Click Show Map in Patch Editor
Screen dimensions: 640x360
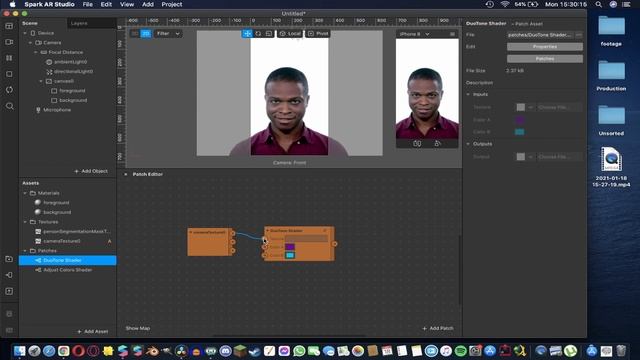[x=138, y=328]
